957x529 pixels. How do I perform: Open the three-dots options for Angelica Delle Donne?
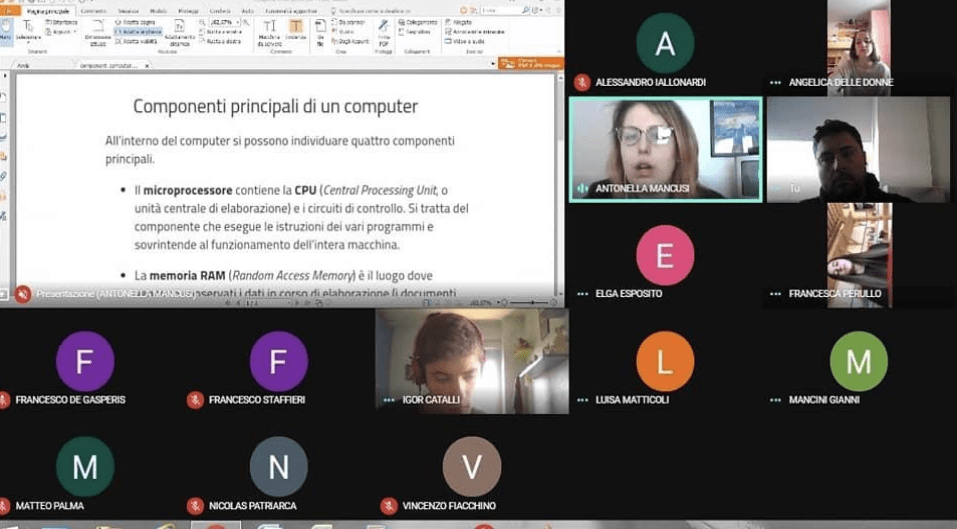pos(775,82)
